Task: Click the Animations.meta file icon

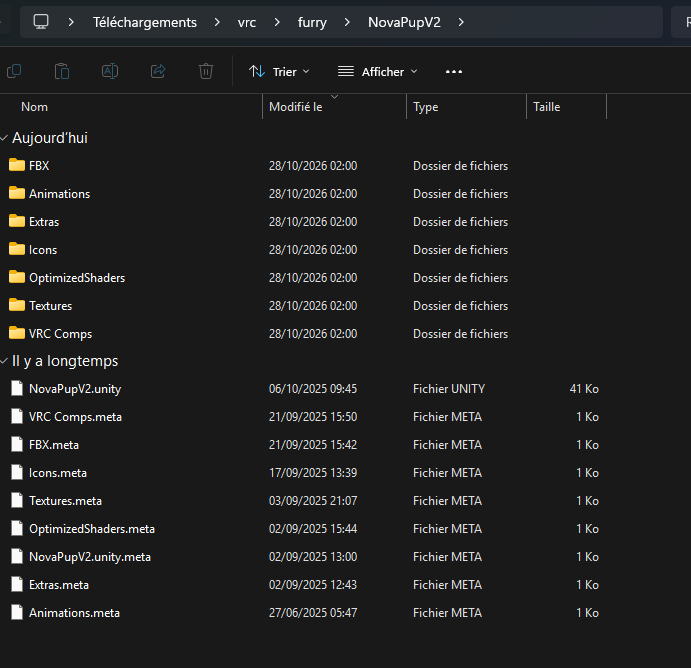Action: click(x=17, y=612)
